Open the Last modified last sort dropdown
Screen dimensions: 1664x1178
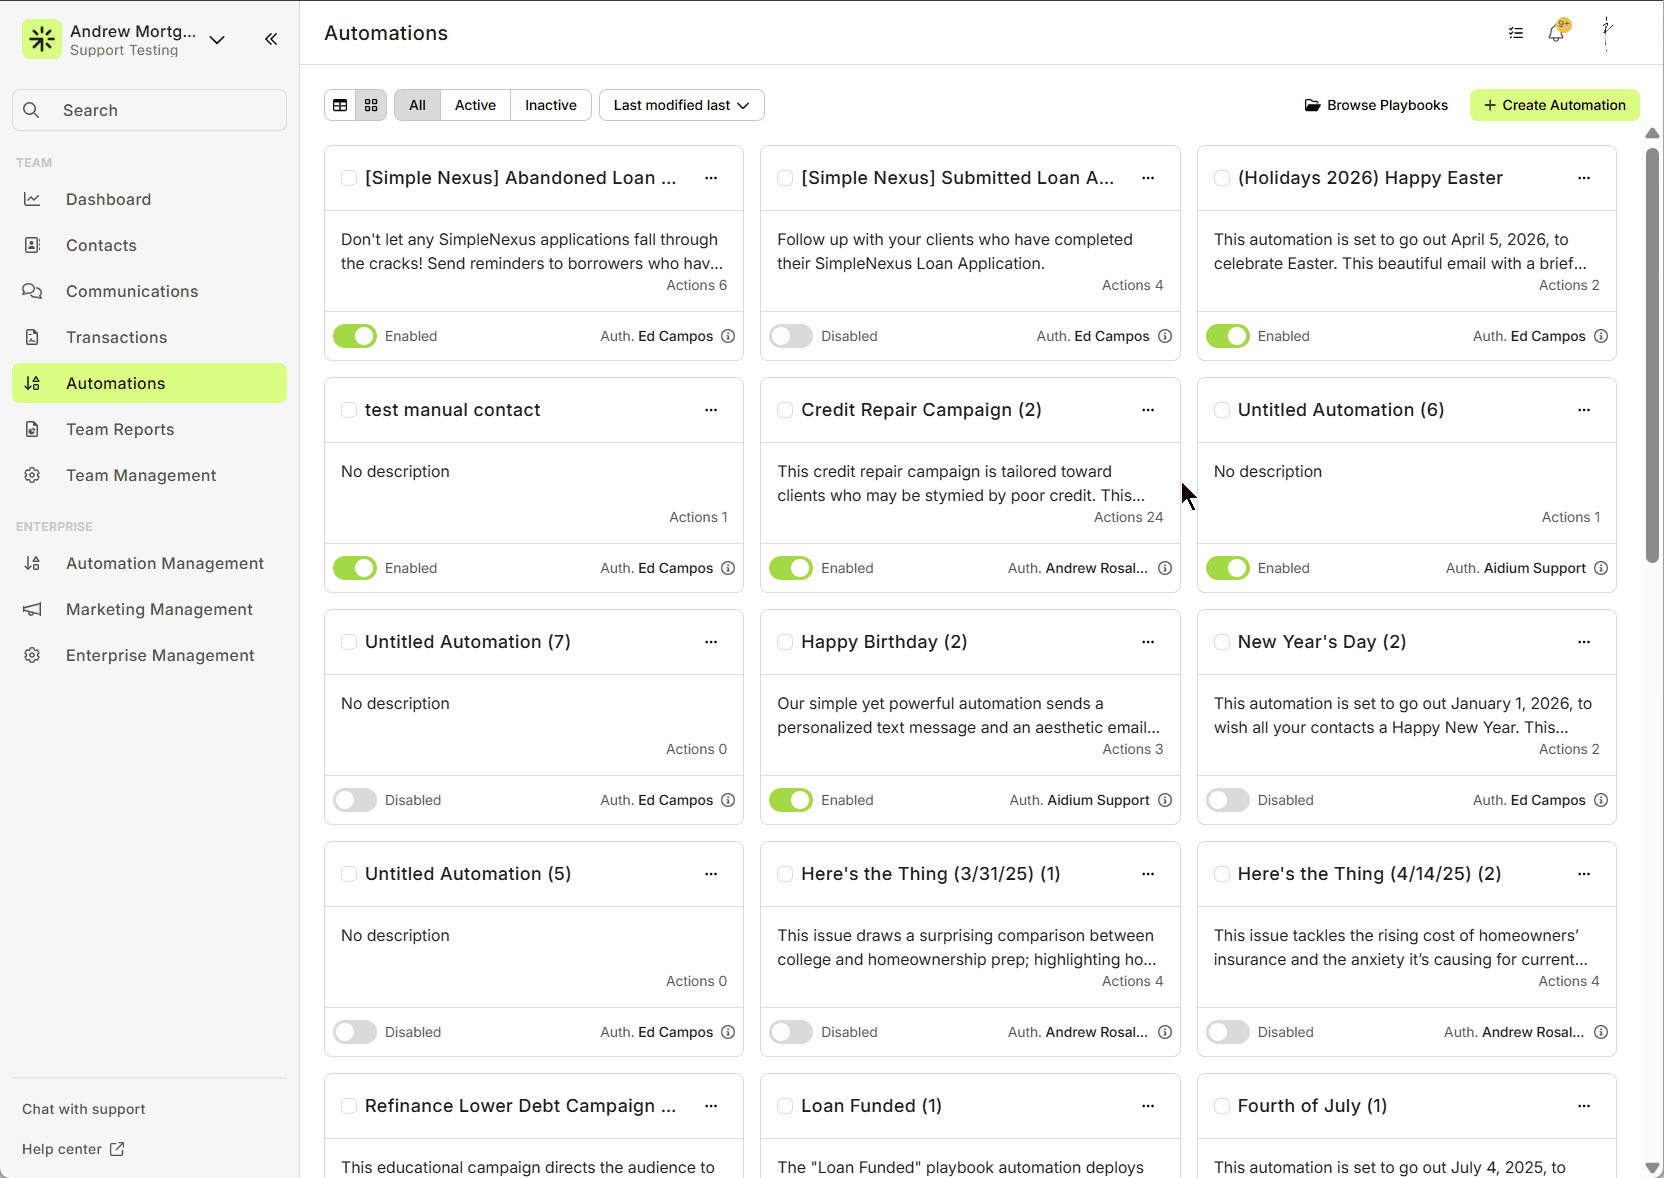(x=681, y=105)
